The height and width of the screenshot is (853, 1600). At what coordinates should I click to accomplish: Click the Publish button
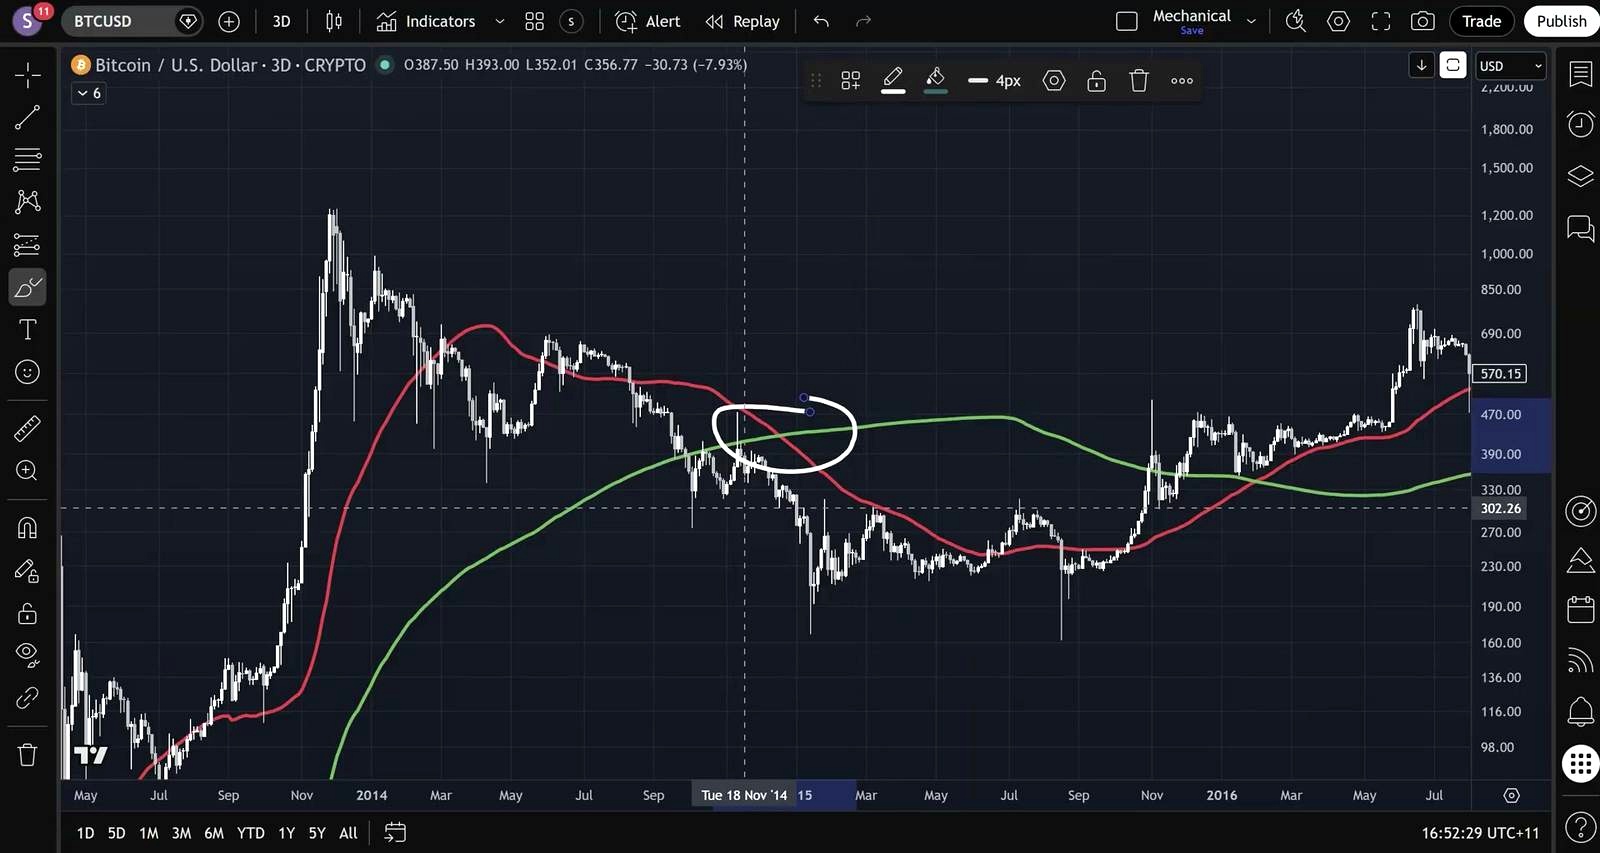coord(1561,21)
